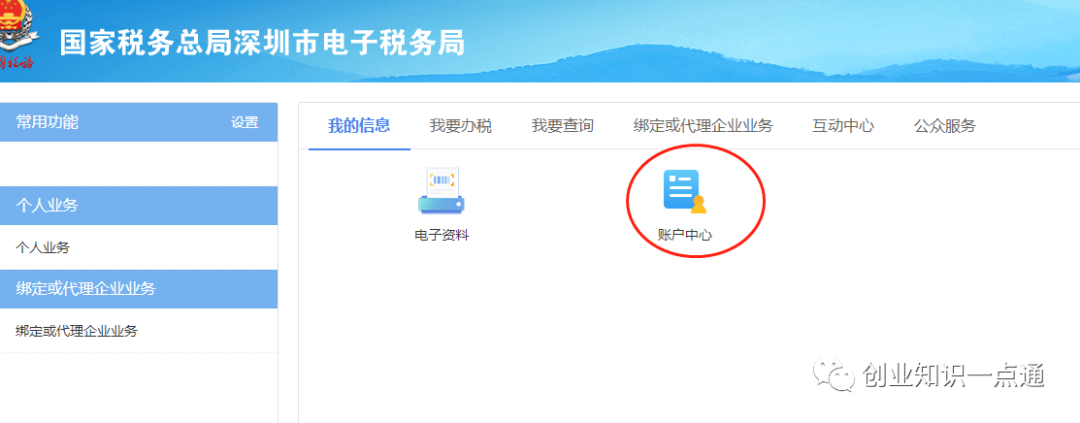Click the 账户中心 text label
The image size is (1080, 423).
tap(685, 235)
